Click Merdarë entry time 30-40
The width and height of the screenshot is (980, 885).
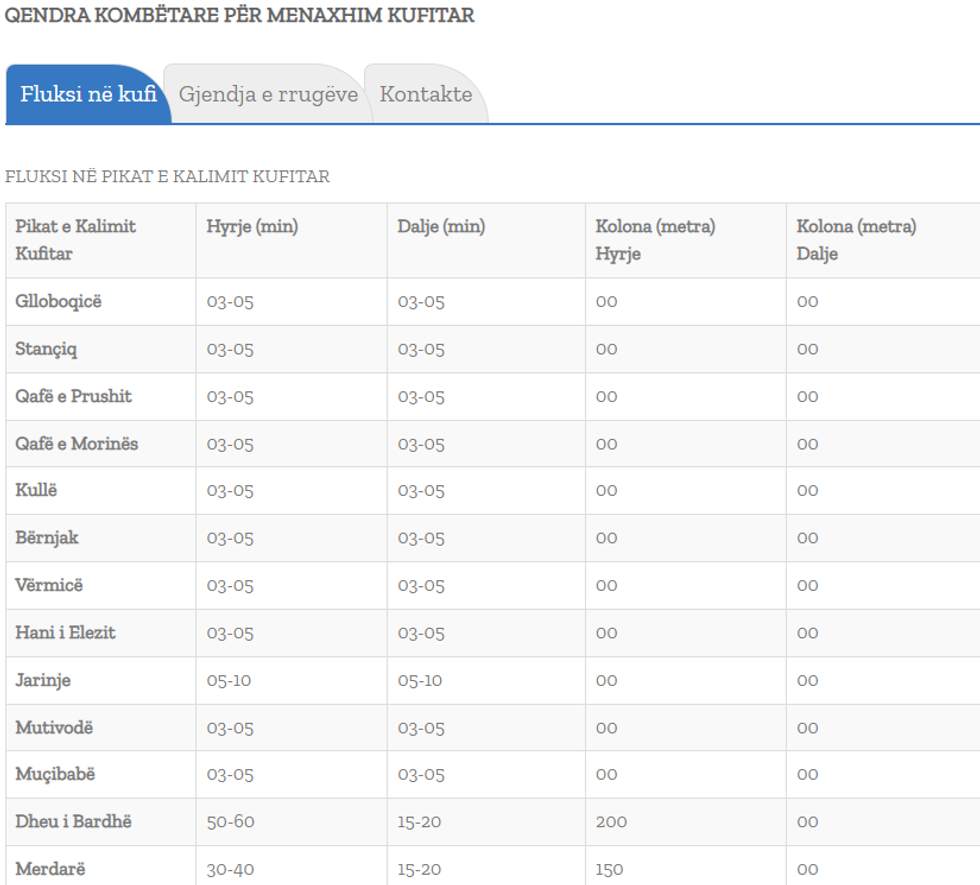(231, 870)
